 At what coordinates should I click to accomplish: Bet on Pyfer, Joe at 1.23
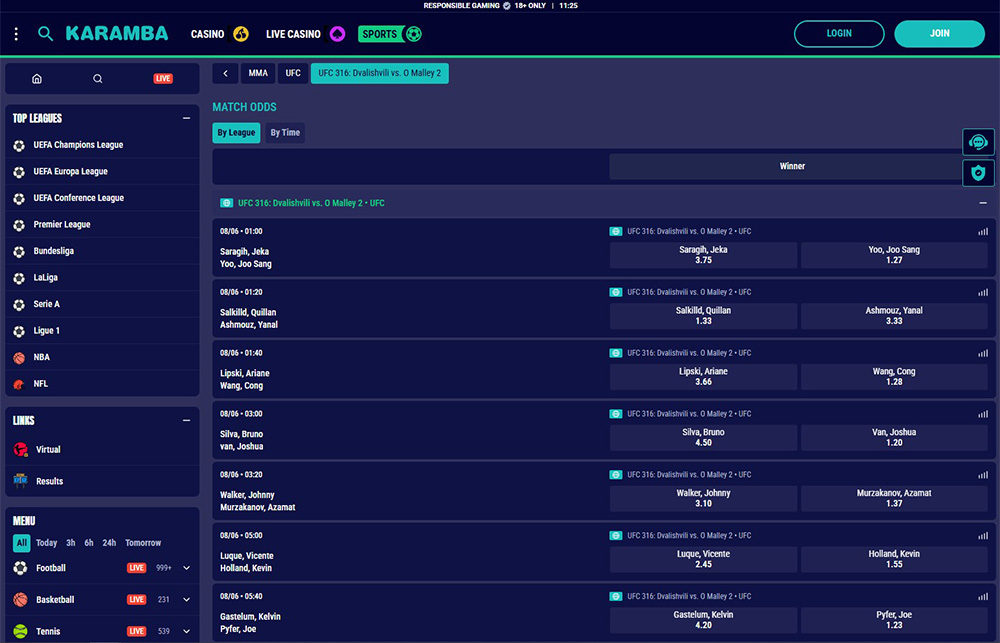pyautogui.click(x=894, y=620)
